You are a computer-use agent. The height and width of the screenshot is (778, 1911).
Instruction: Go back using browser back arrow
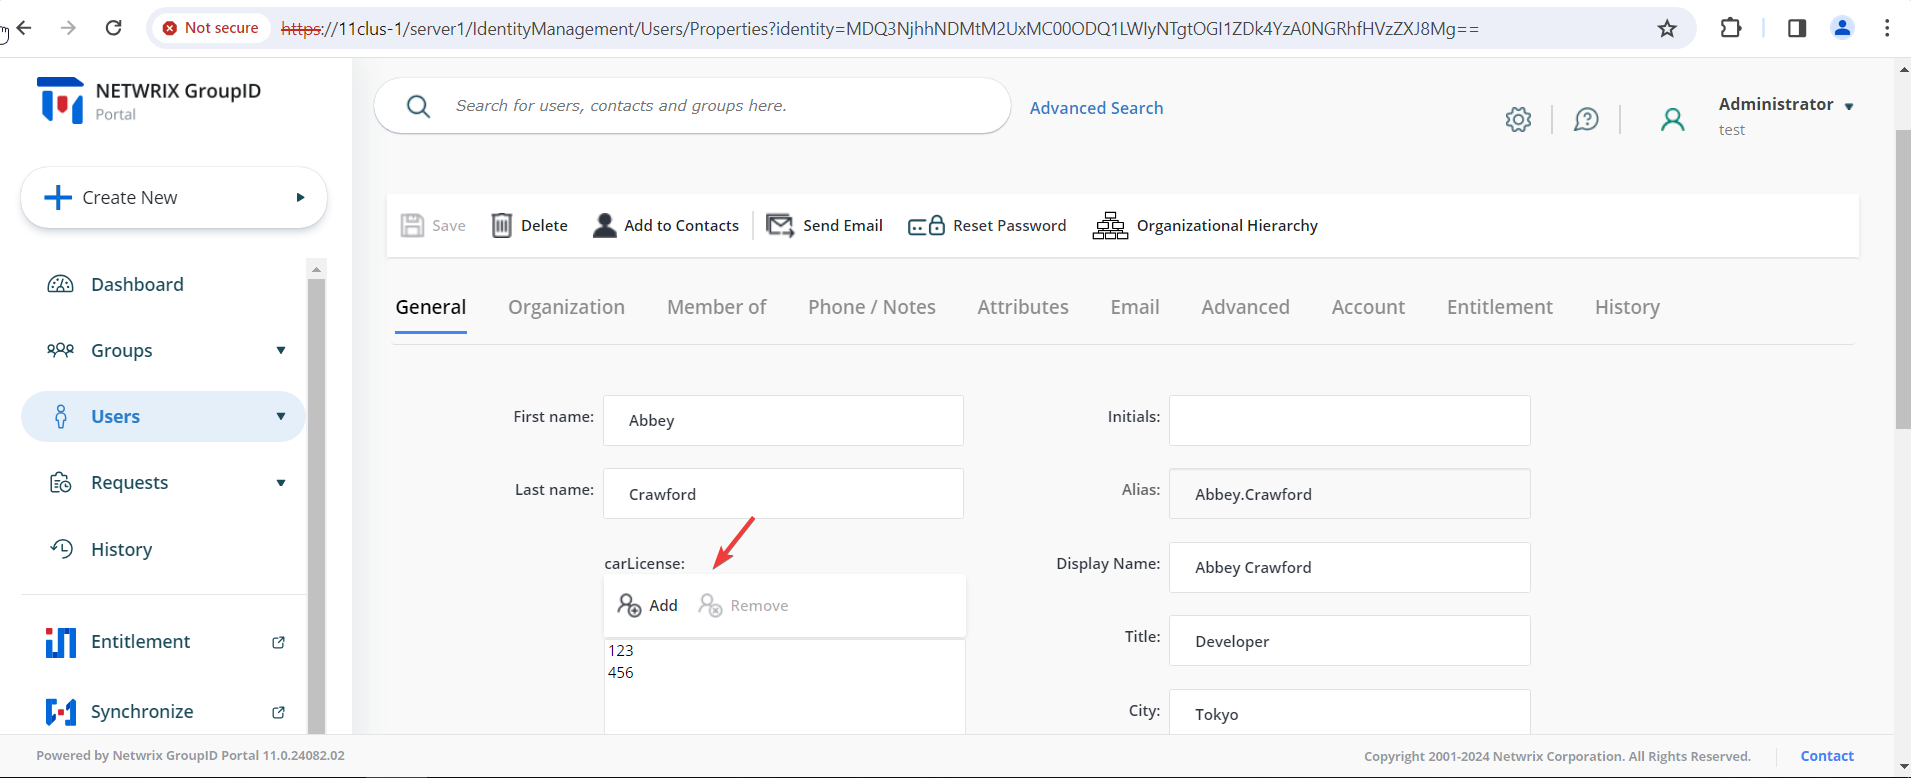(25, 28)
